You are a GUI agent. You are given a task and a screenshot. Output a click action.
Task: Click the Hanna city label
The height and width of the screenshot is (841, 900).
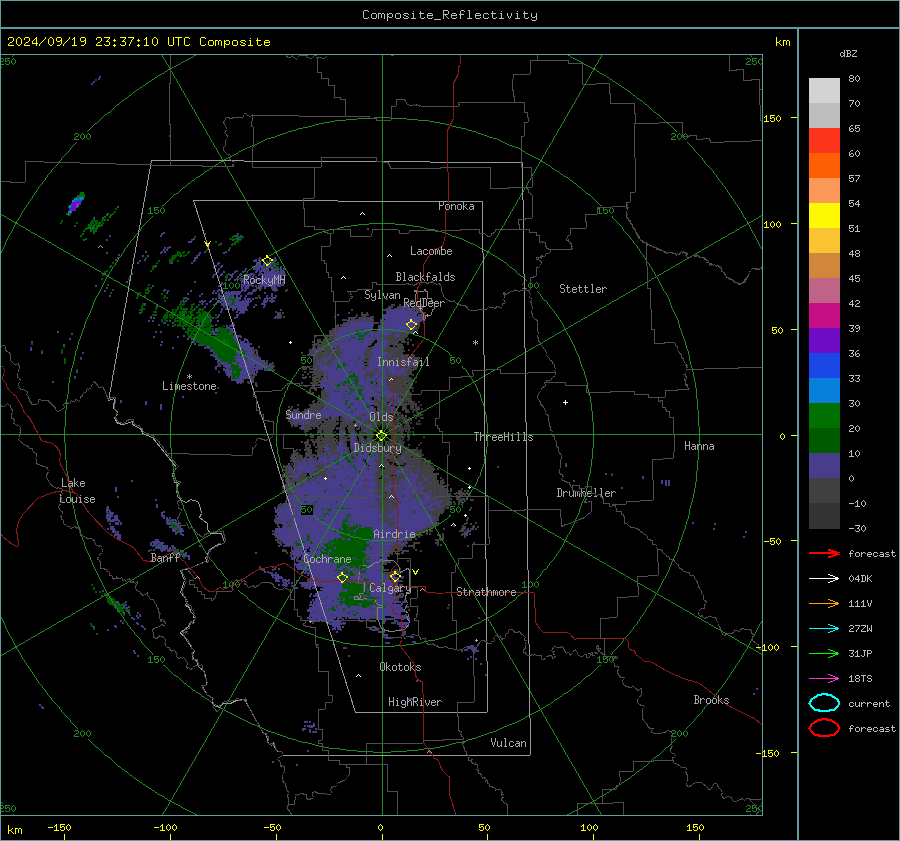[x=699, y=445]
